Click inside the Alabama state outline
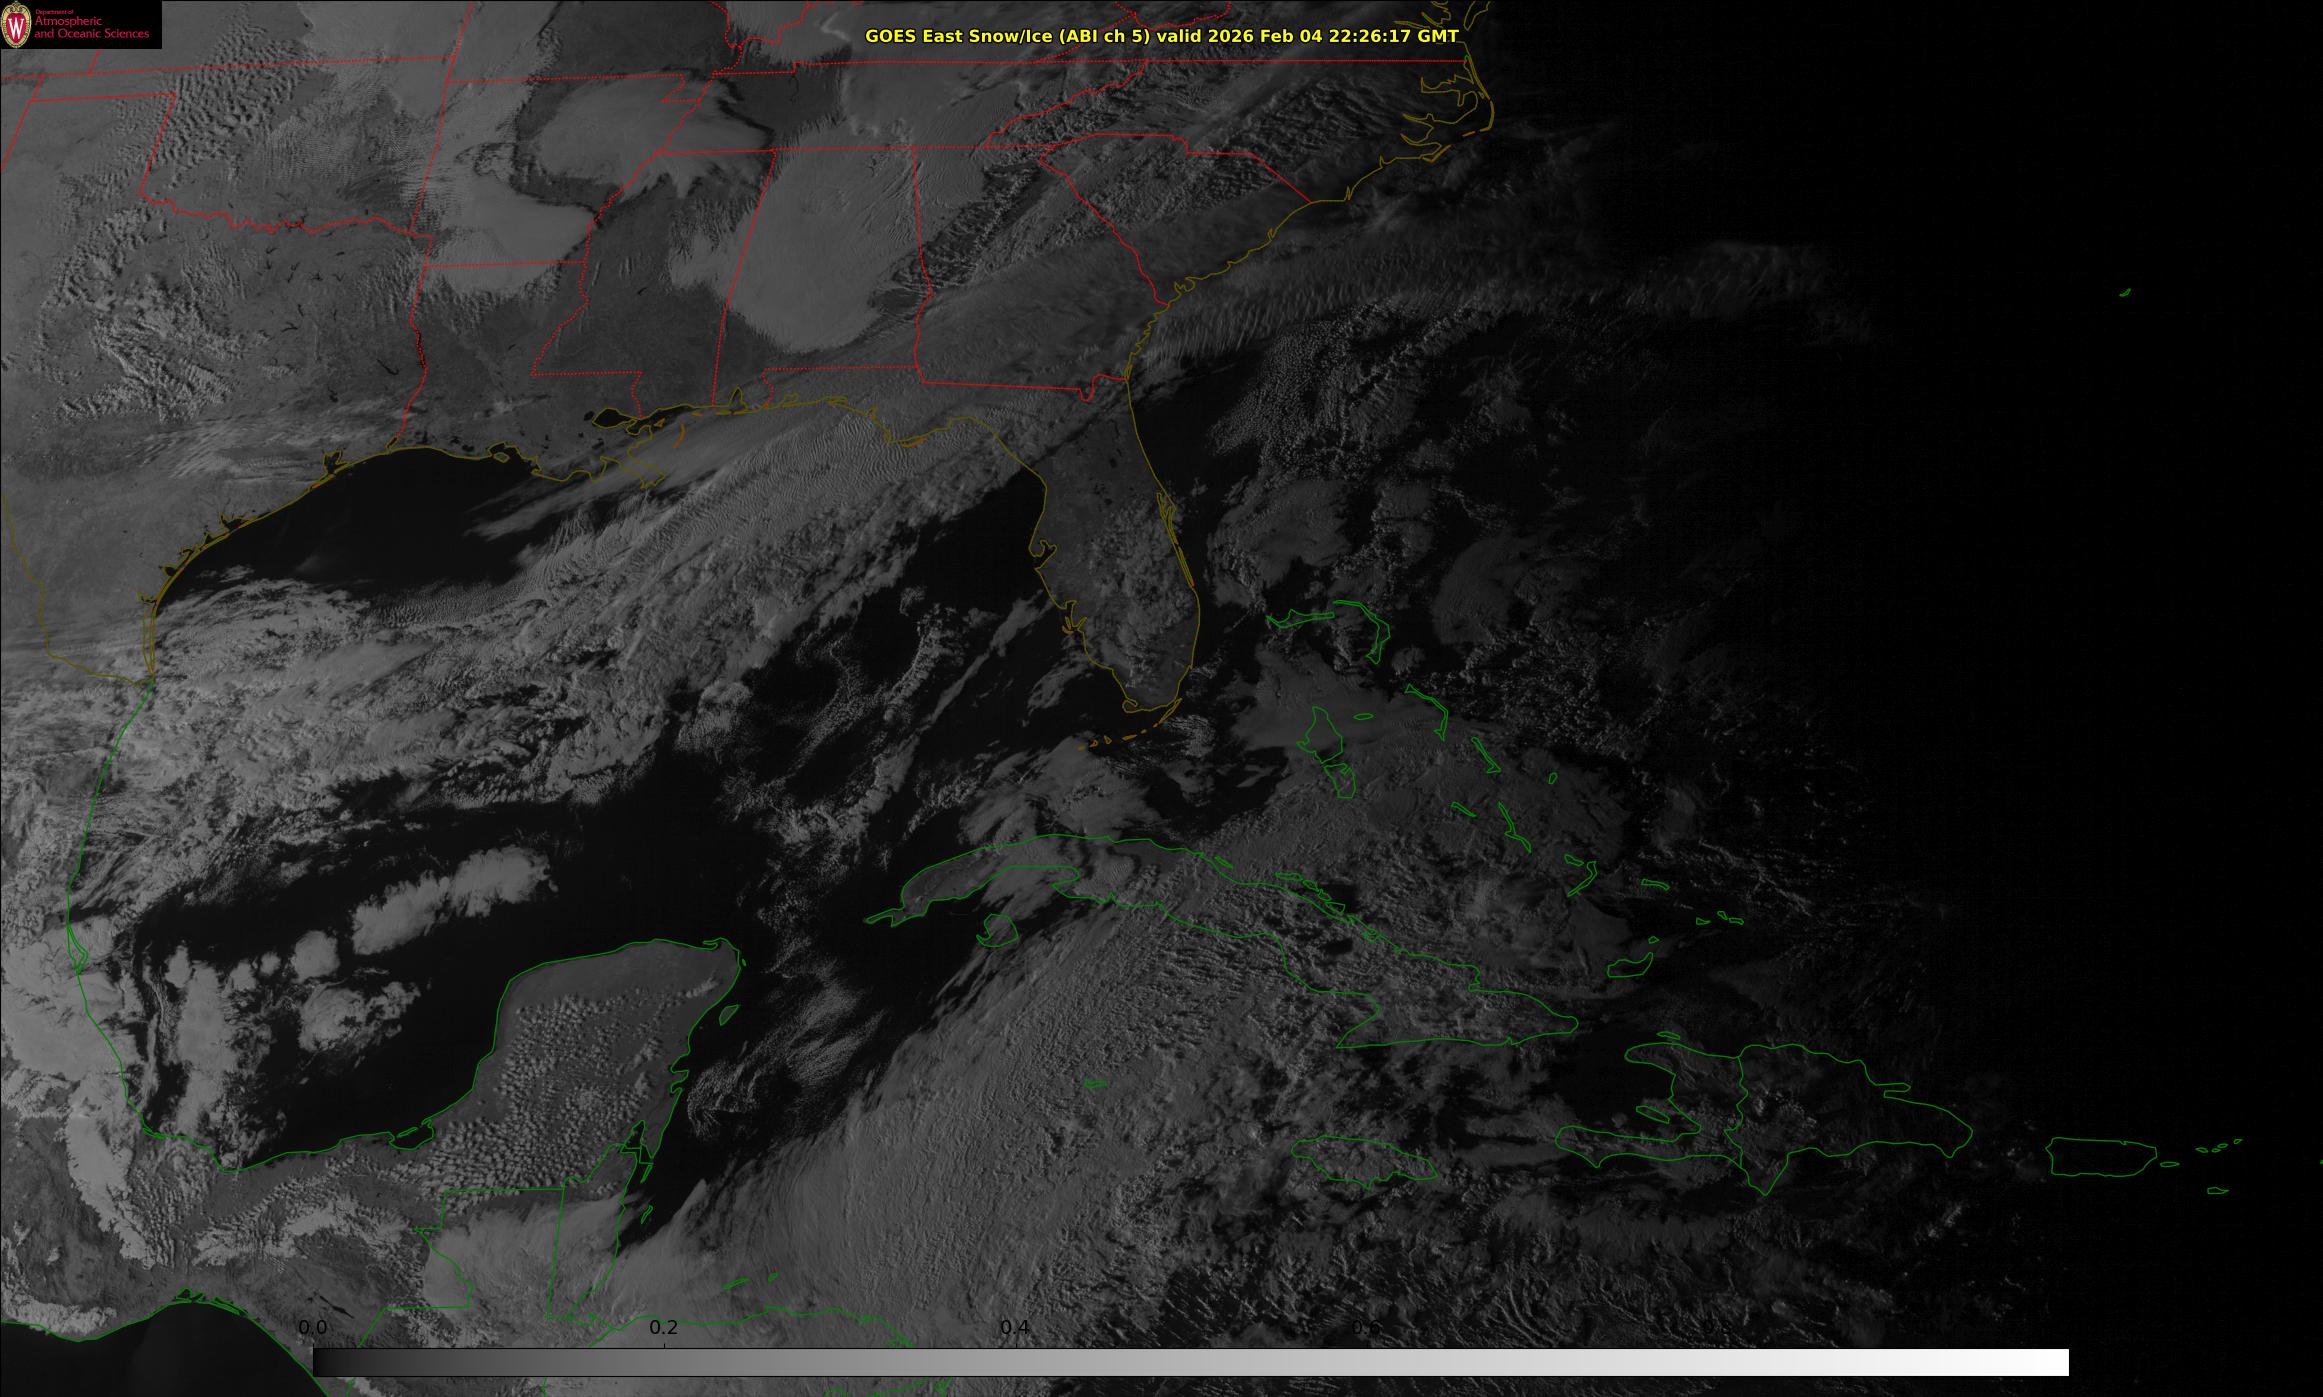This screenshot has width=2323, height=1397. click(x=830, y=260)
